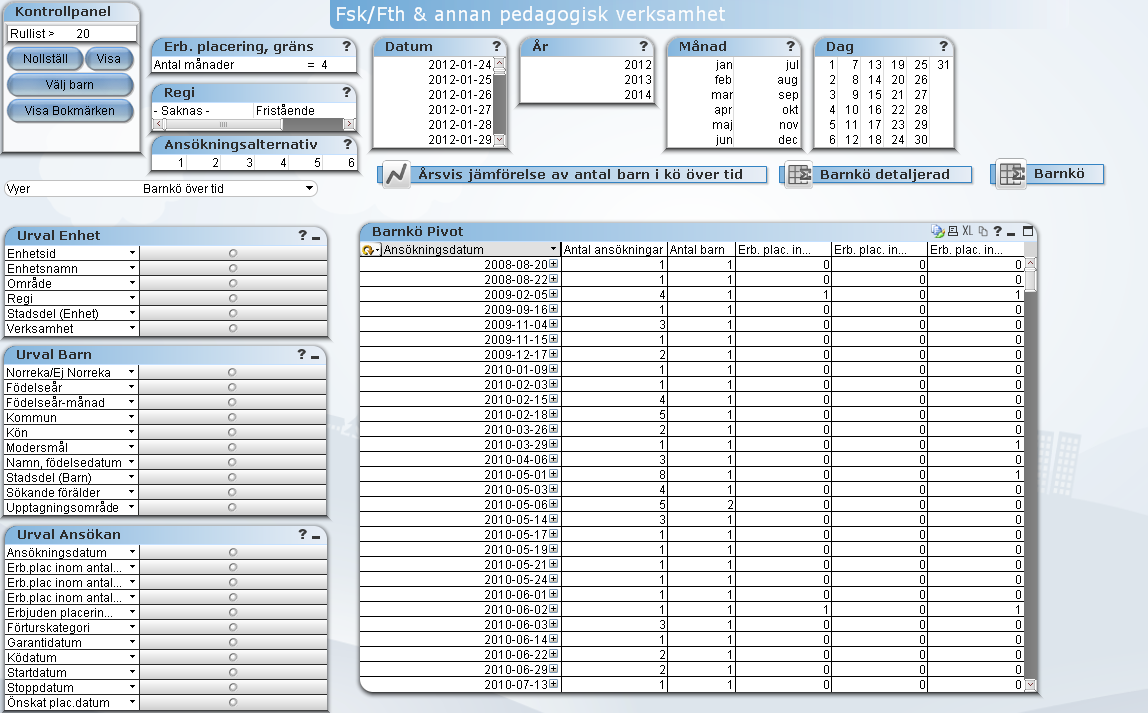
Task: Expand the 2008-08-20 pivot row
Action: pyautogui.click(x=554, y=264)
